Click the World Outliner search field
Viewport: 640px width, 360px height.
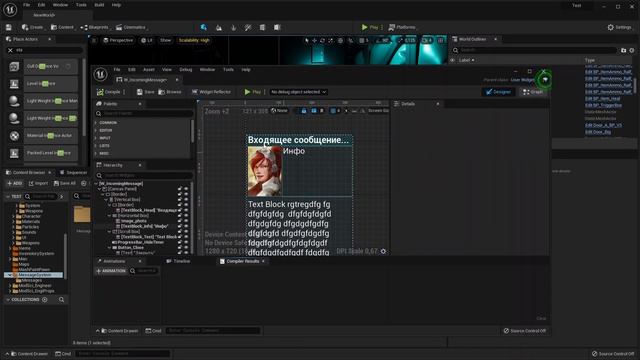pyautogui.click(x=535, y=50)
